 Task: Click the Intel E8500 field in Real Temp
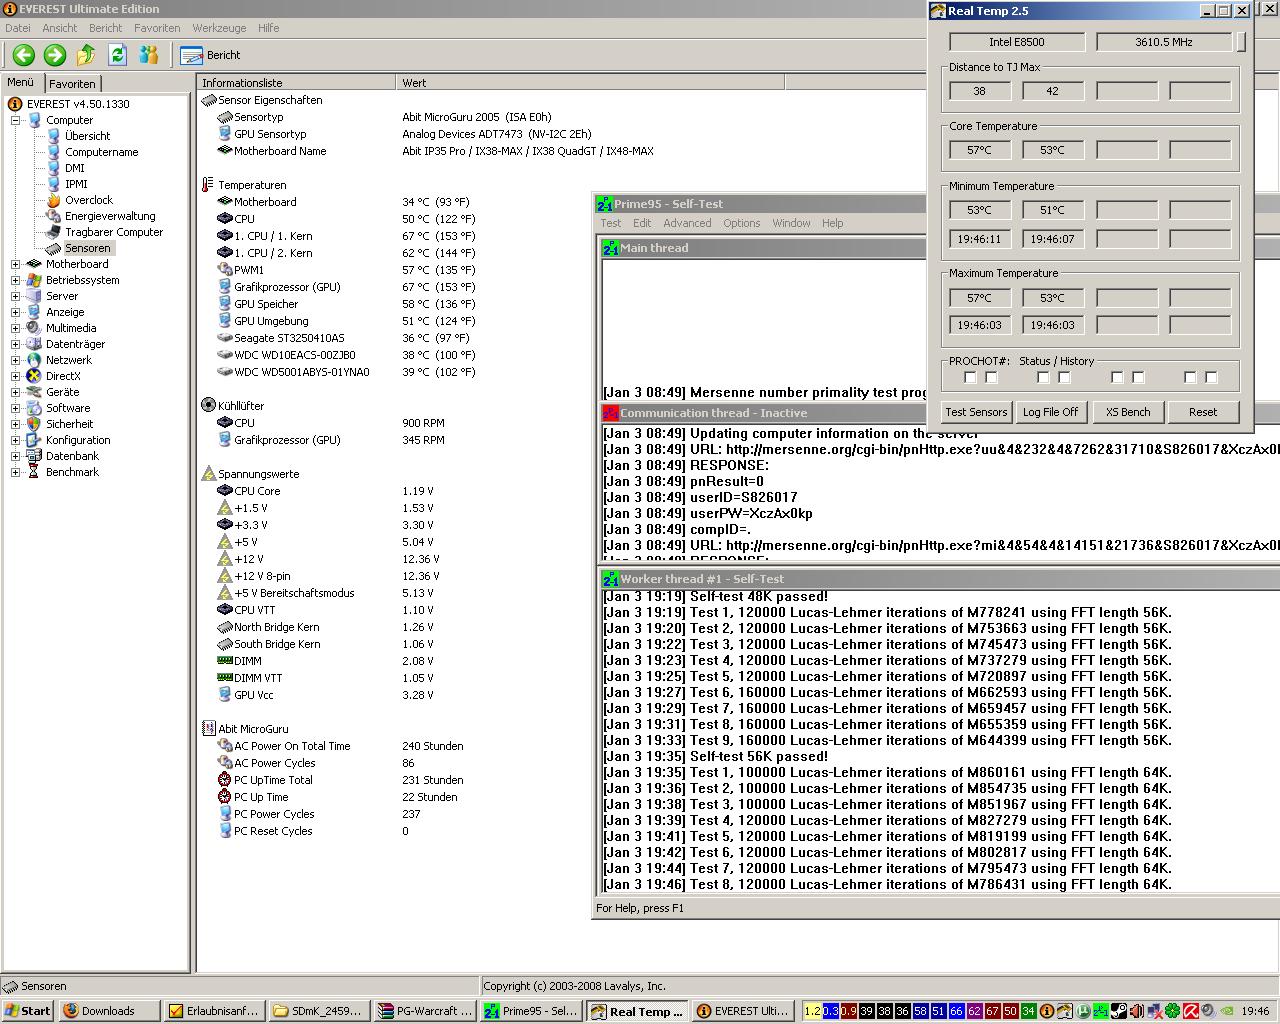(1017, 42)
